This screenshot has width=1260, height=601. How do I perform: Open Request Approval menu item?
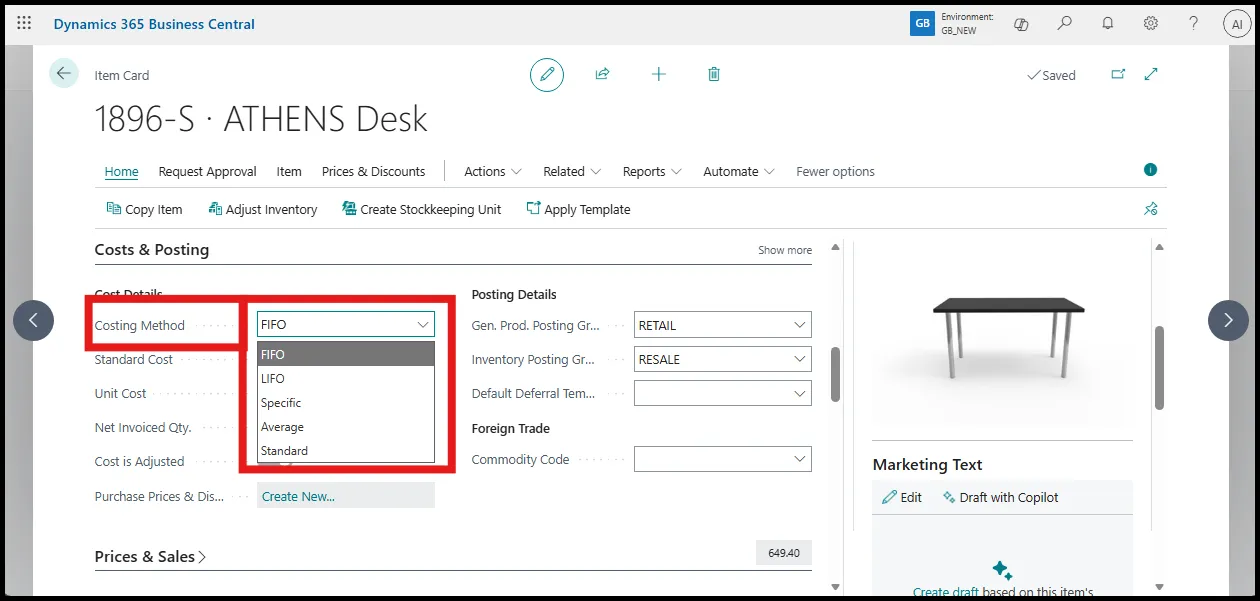click(x=207, y=171)
